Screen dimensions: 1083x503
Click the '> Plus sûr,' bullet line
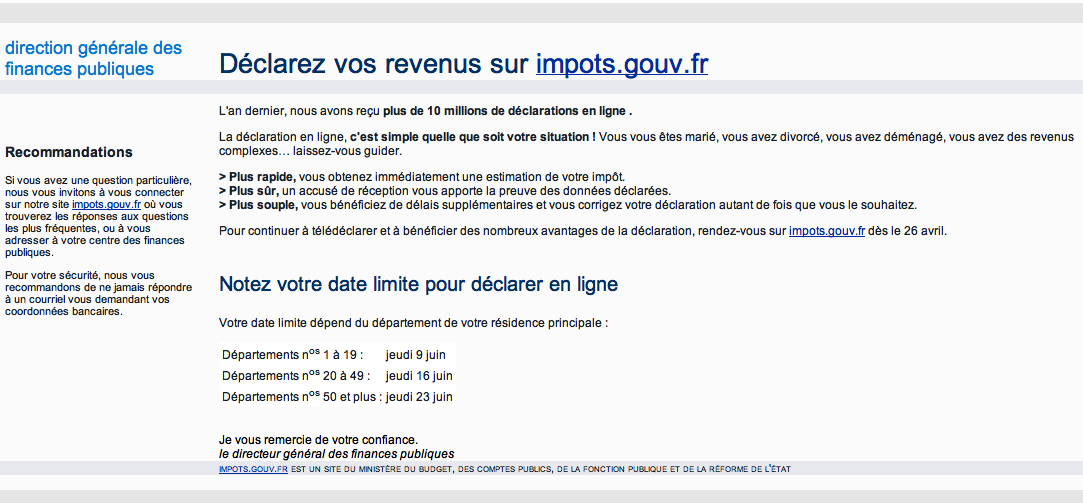coord(445,191)
